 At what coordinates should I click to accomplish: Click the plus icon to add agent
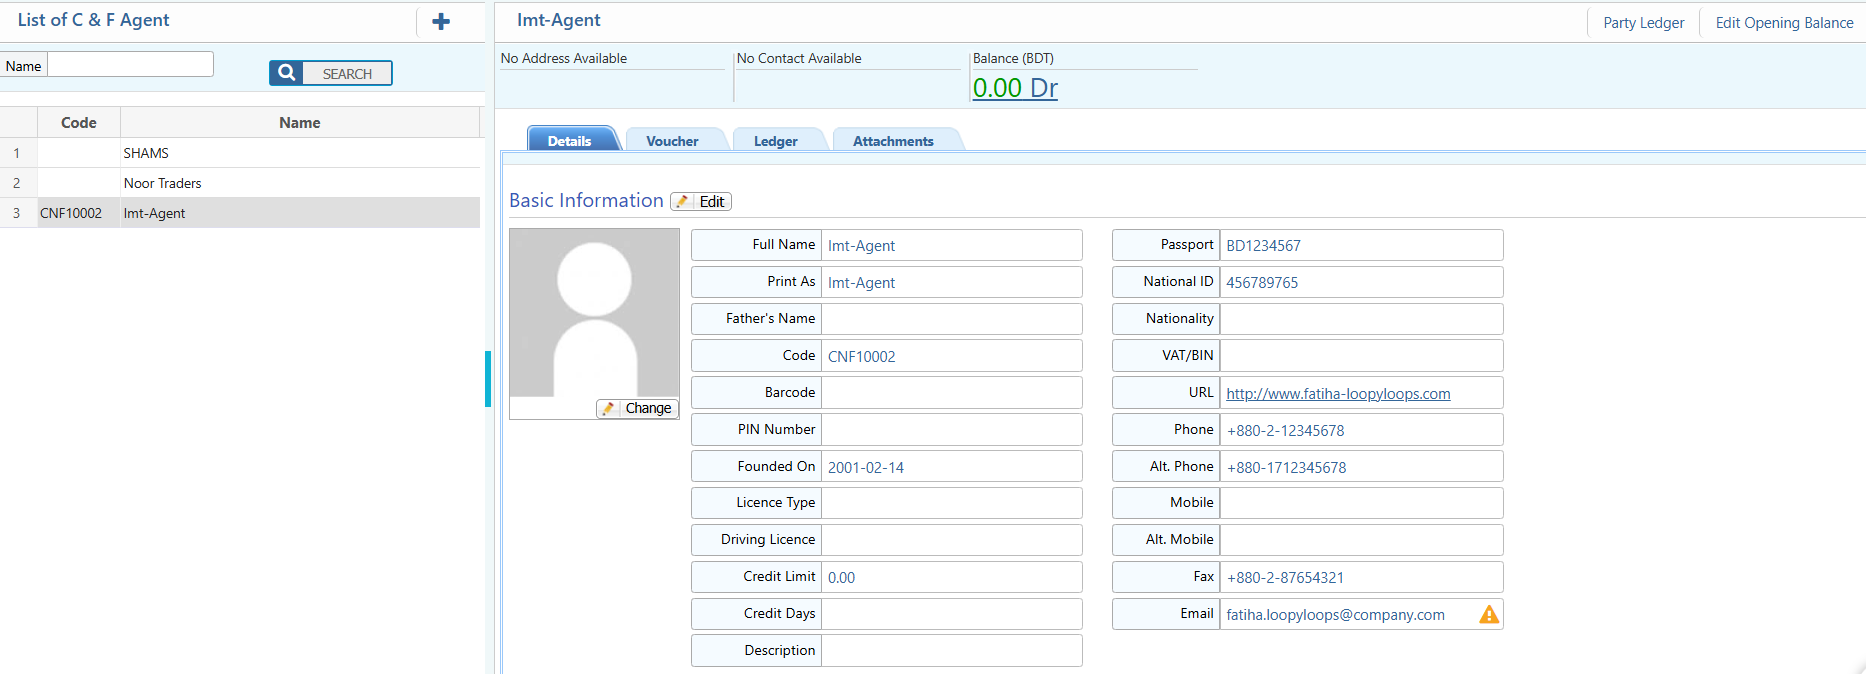click(x=440, y=22)
